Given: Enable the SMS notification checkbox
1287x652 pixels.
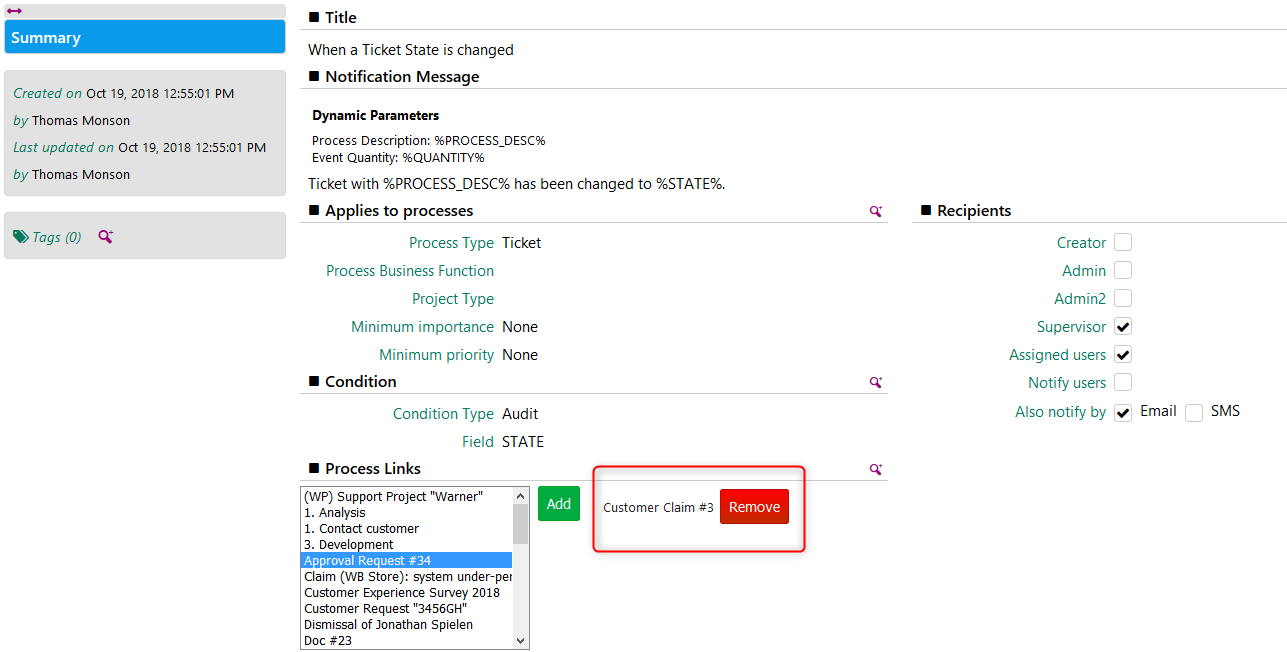Looking at the screenshot, I should 1194,413.
